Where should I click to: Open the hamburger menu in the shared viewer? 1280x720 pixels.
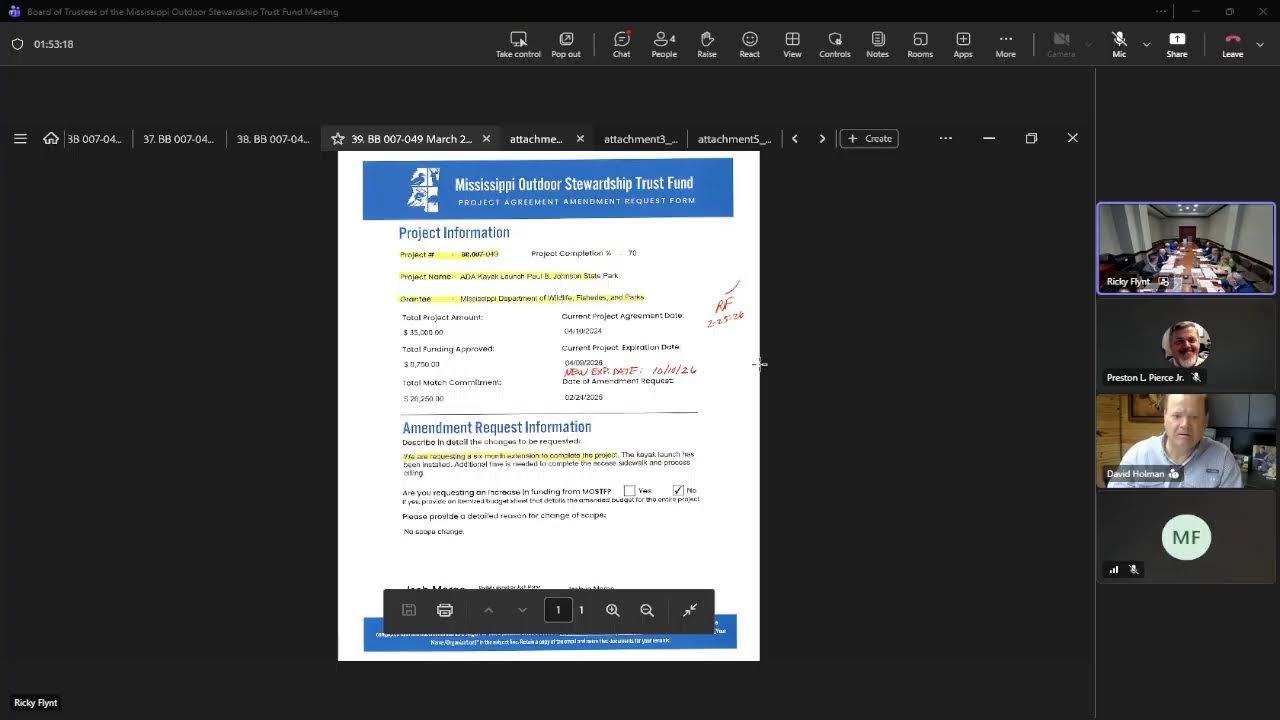click(20, 139)
